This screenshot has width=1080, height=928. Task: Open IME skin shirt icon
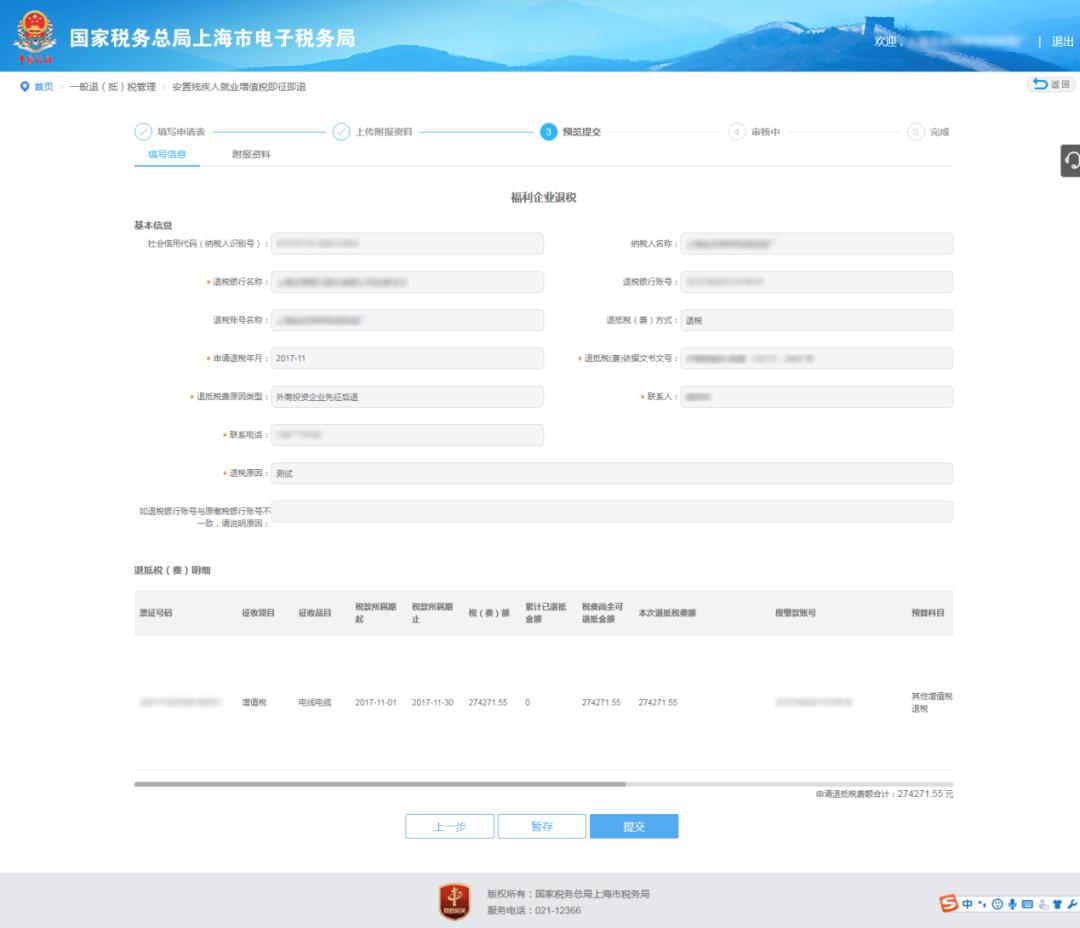click(x=1057, y=904)
